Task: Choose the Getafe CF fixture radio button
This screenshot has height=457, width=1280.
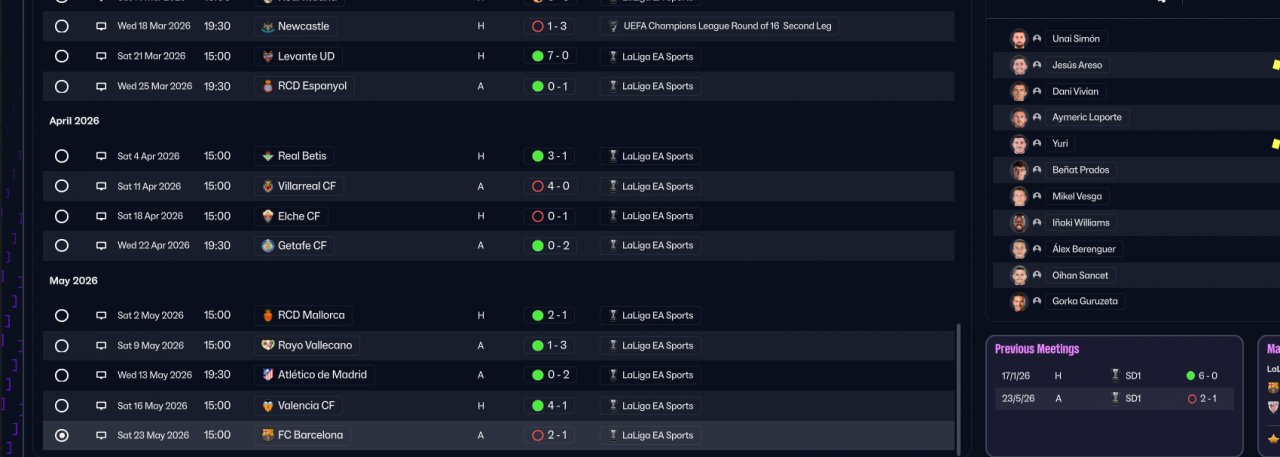Action: (62, 246)
